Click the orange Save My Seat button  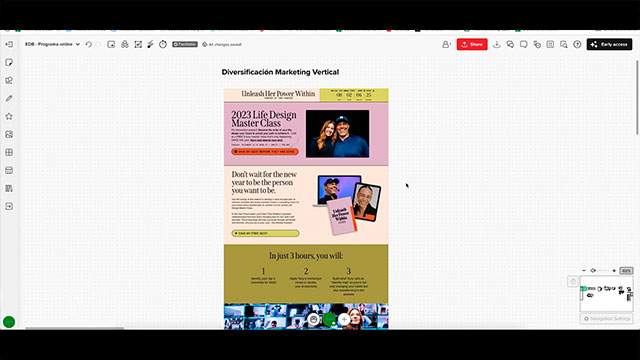(265, 151)
